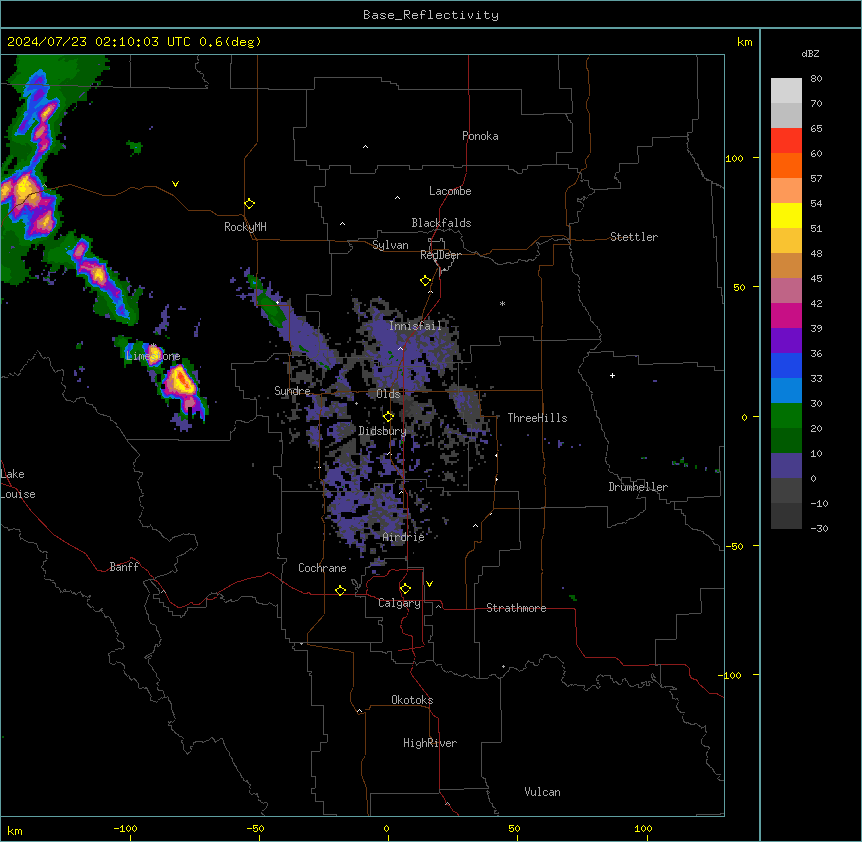Click the Banff label

(x=124, y=567)
